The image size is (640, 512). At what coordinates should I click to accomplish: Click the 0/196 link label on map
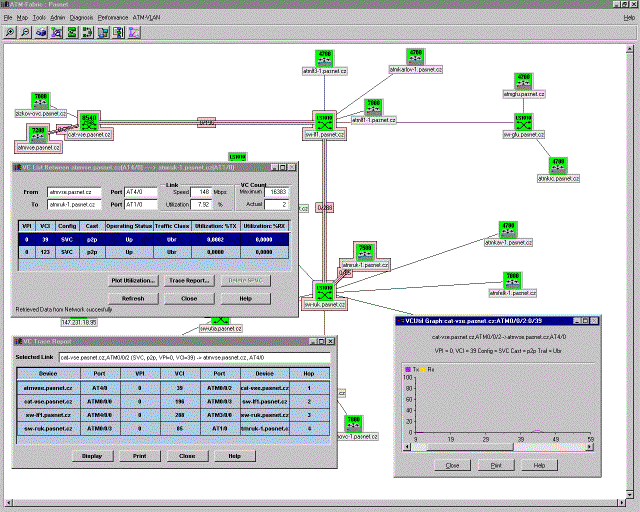(x=207, y=122)
